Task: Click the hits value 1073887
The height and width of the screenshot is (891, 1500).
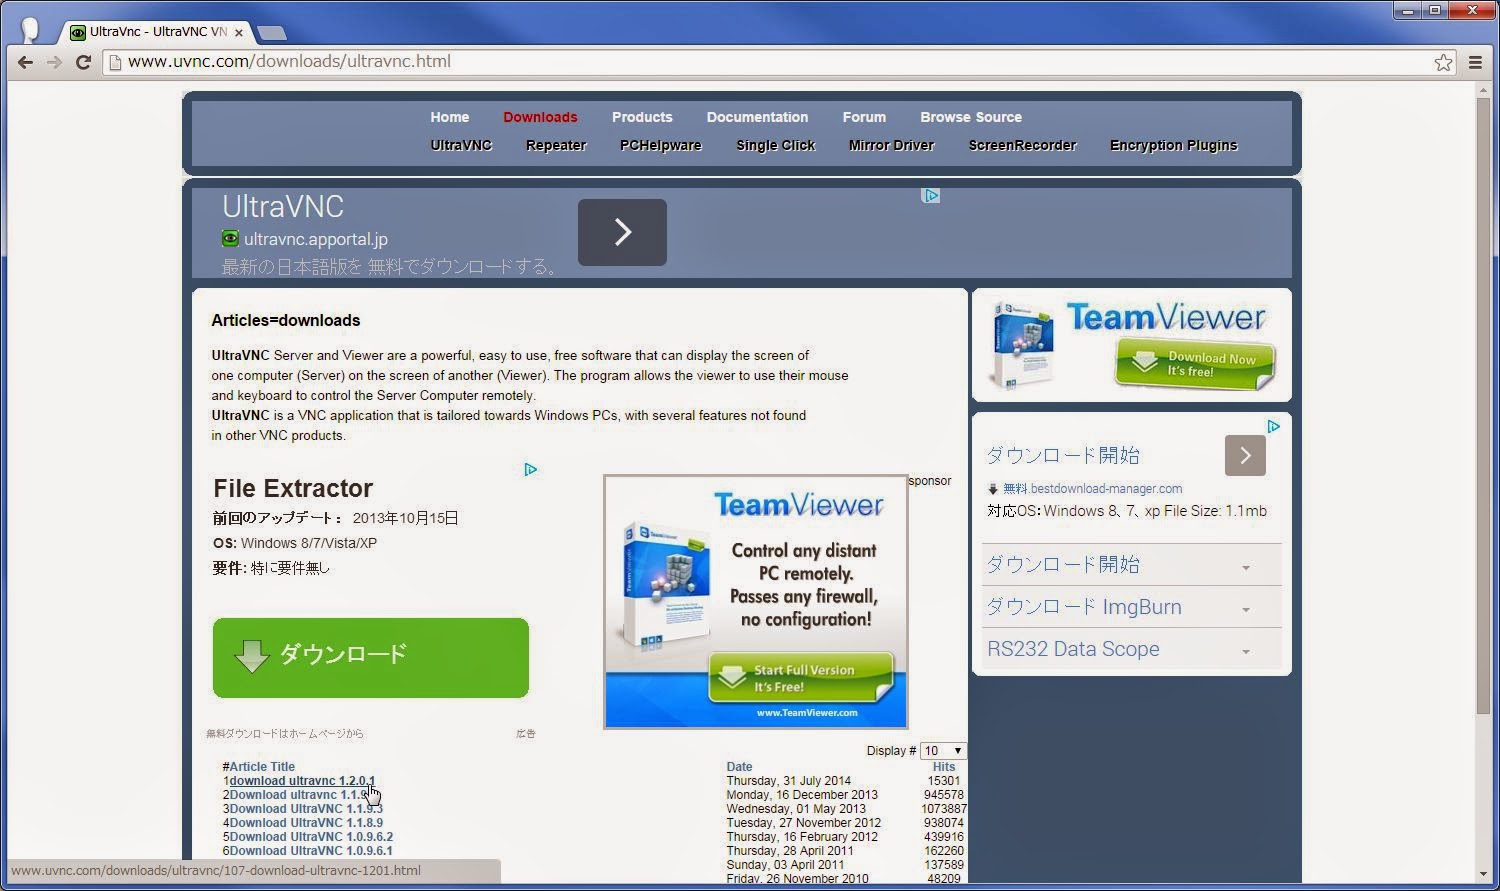Action: point(944,809)
